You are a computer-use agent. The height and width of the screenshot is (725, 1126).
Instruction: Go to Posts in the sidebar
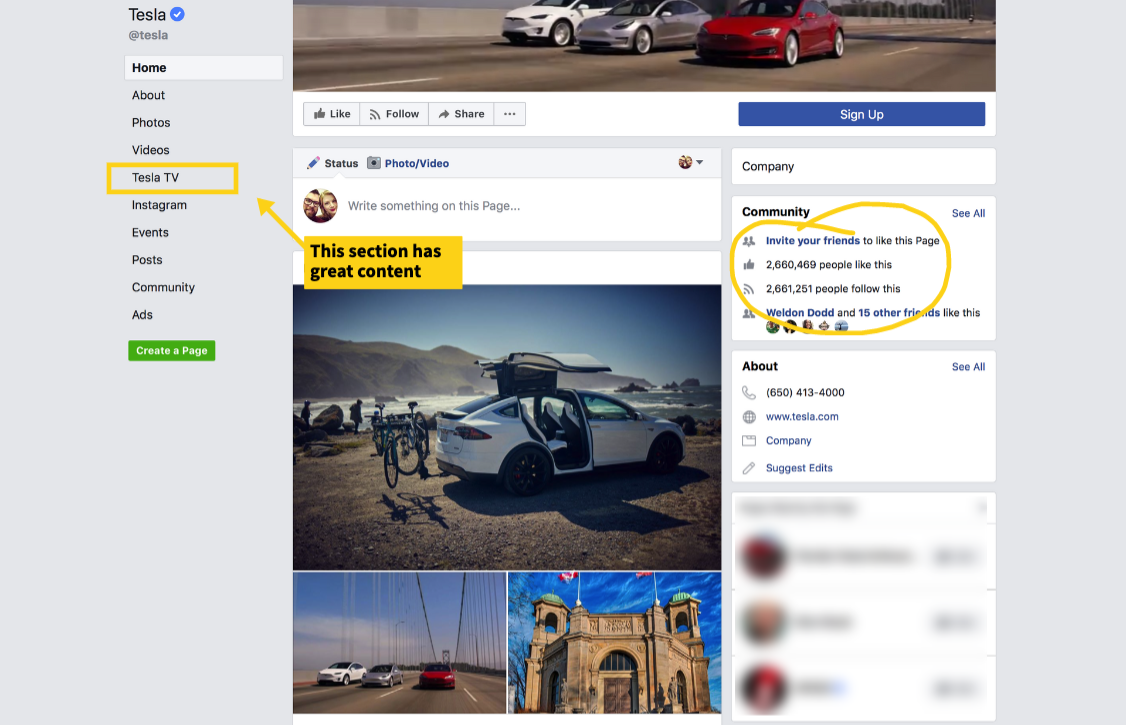[147, 260]
